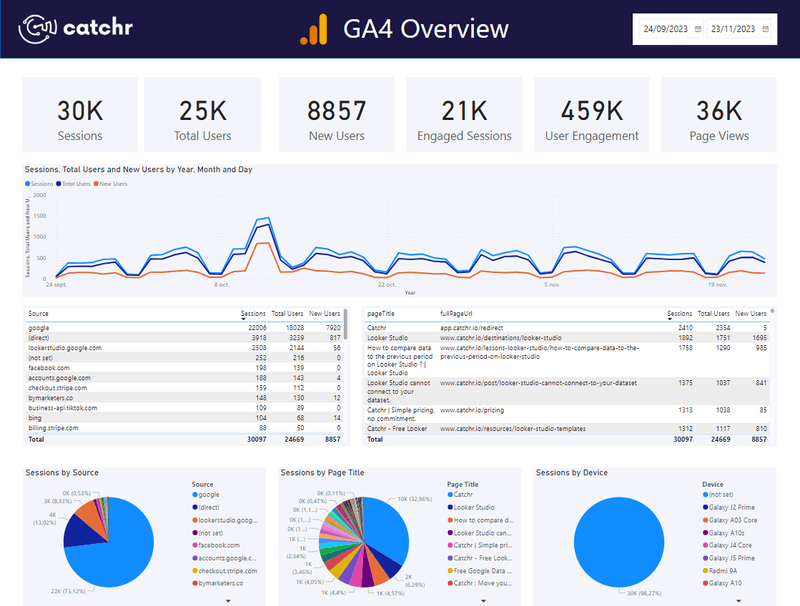
Task: Click the 10K (32,96%) Catchr pie slice
Action: pyautogui.click(x=388, y=531)
